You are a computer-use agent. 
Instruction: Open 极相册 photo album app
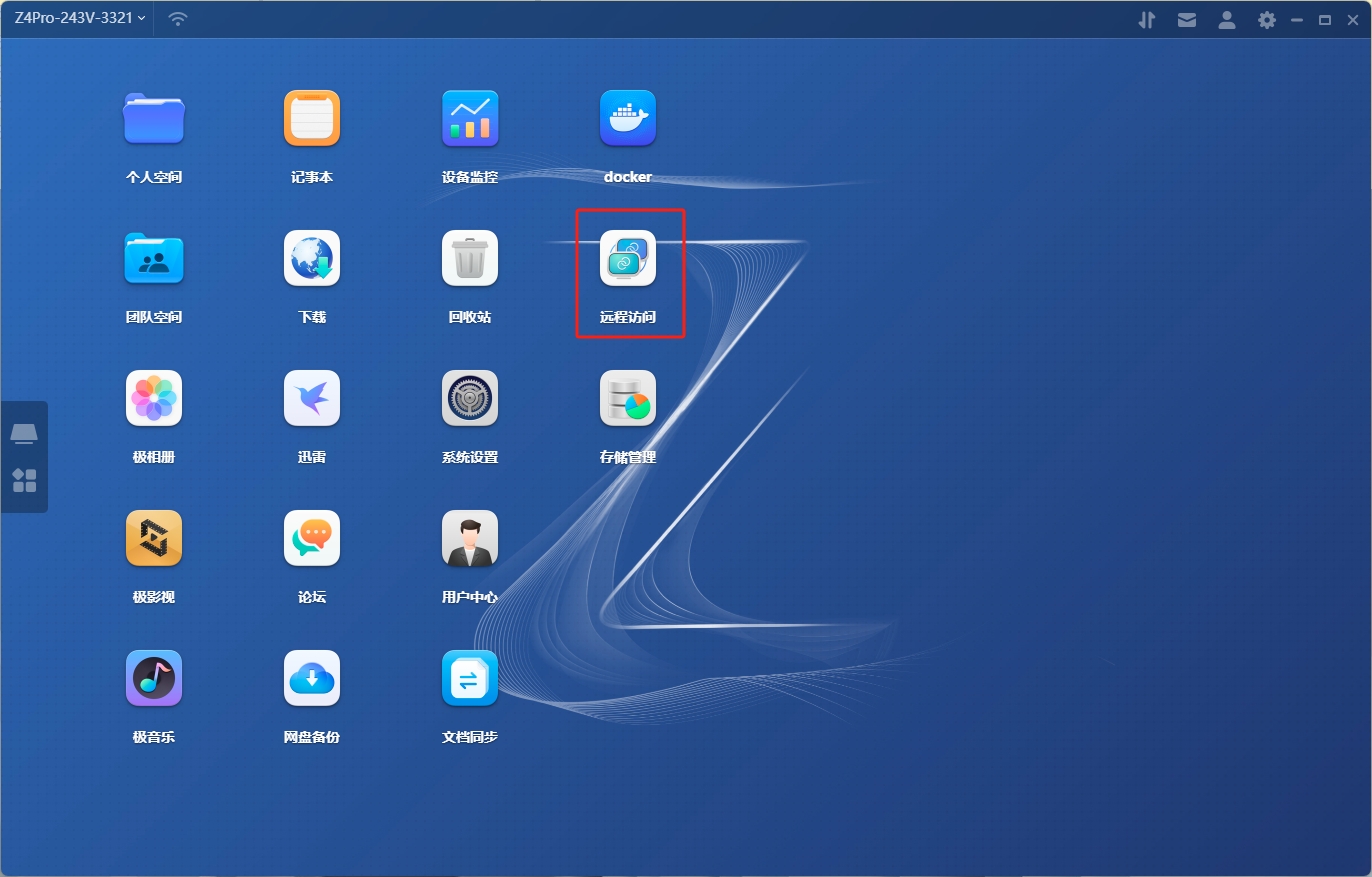coord(154,398)
